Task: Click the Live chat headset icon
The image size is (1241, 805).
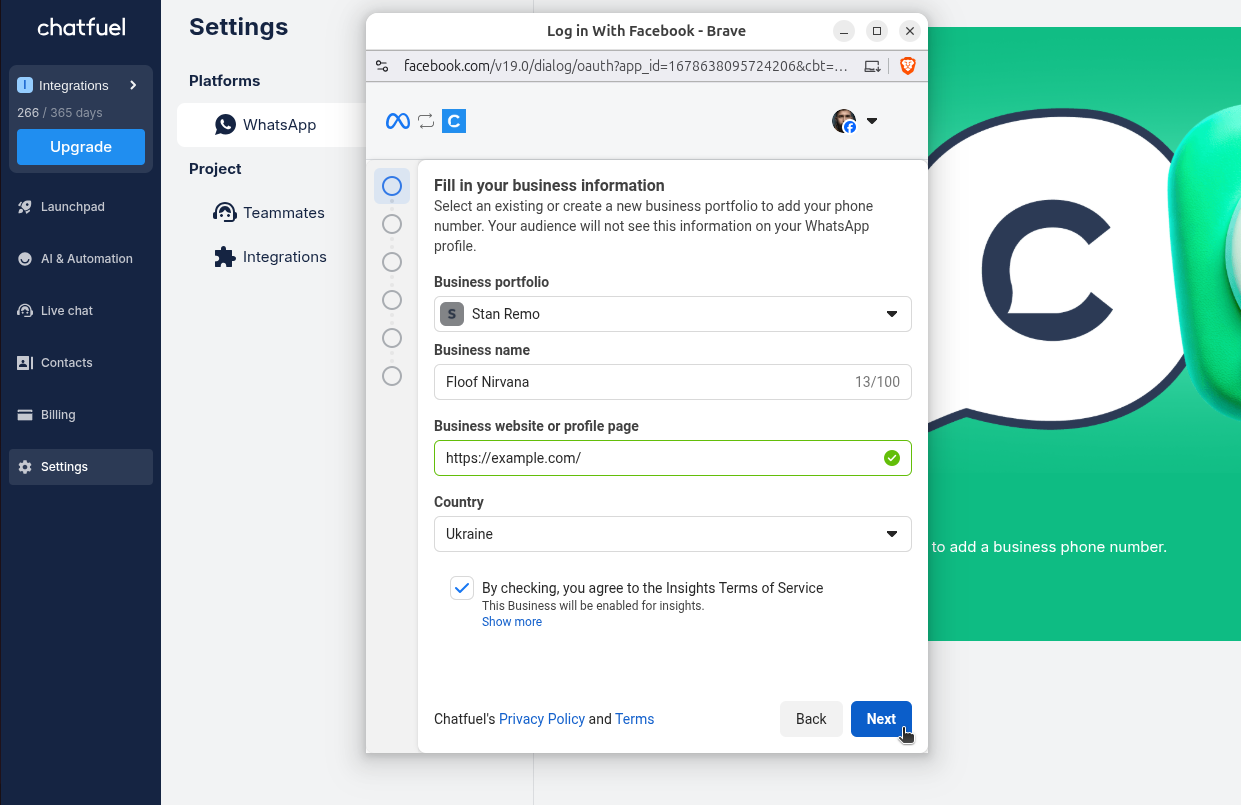Action: pos(25,311)
